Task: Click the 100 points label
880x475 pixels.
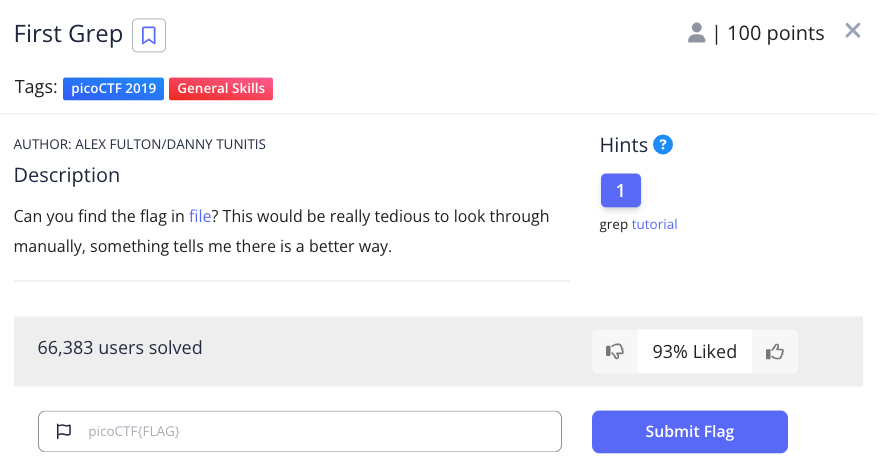Action: [x=775, y=33]
